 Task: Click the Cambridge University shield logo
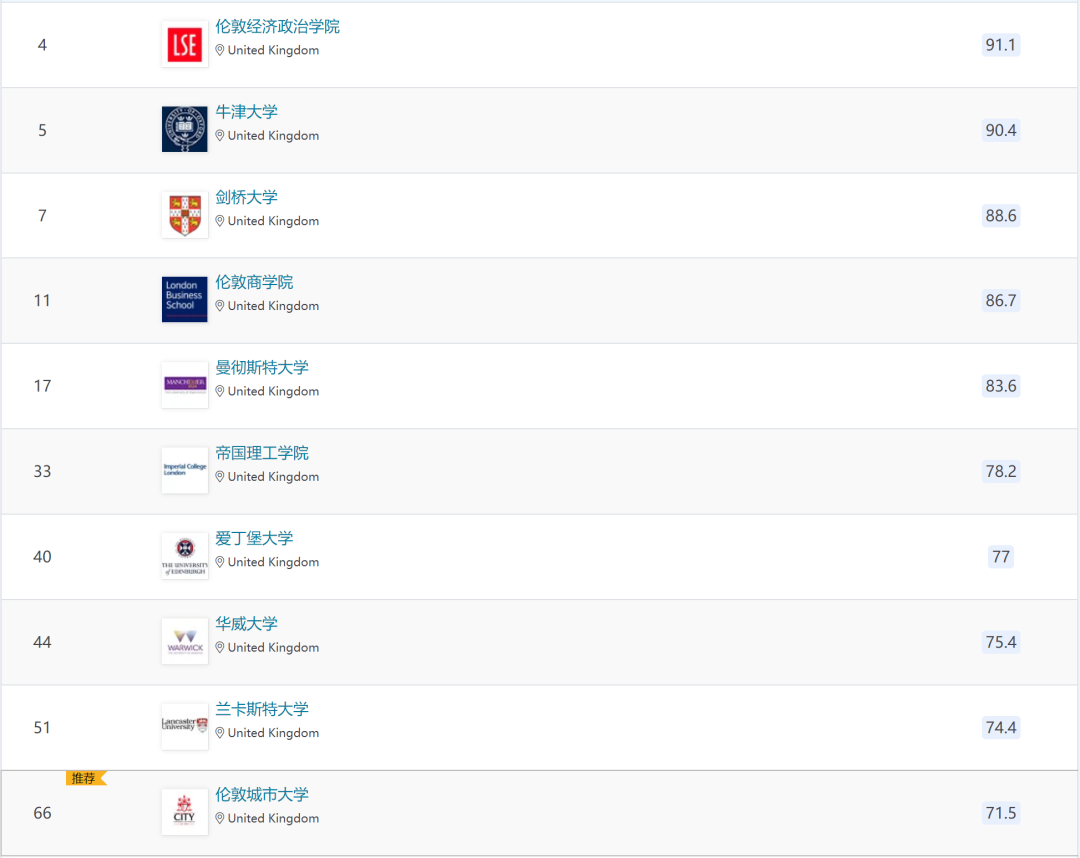click(185, 215)
